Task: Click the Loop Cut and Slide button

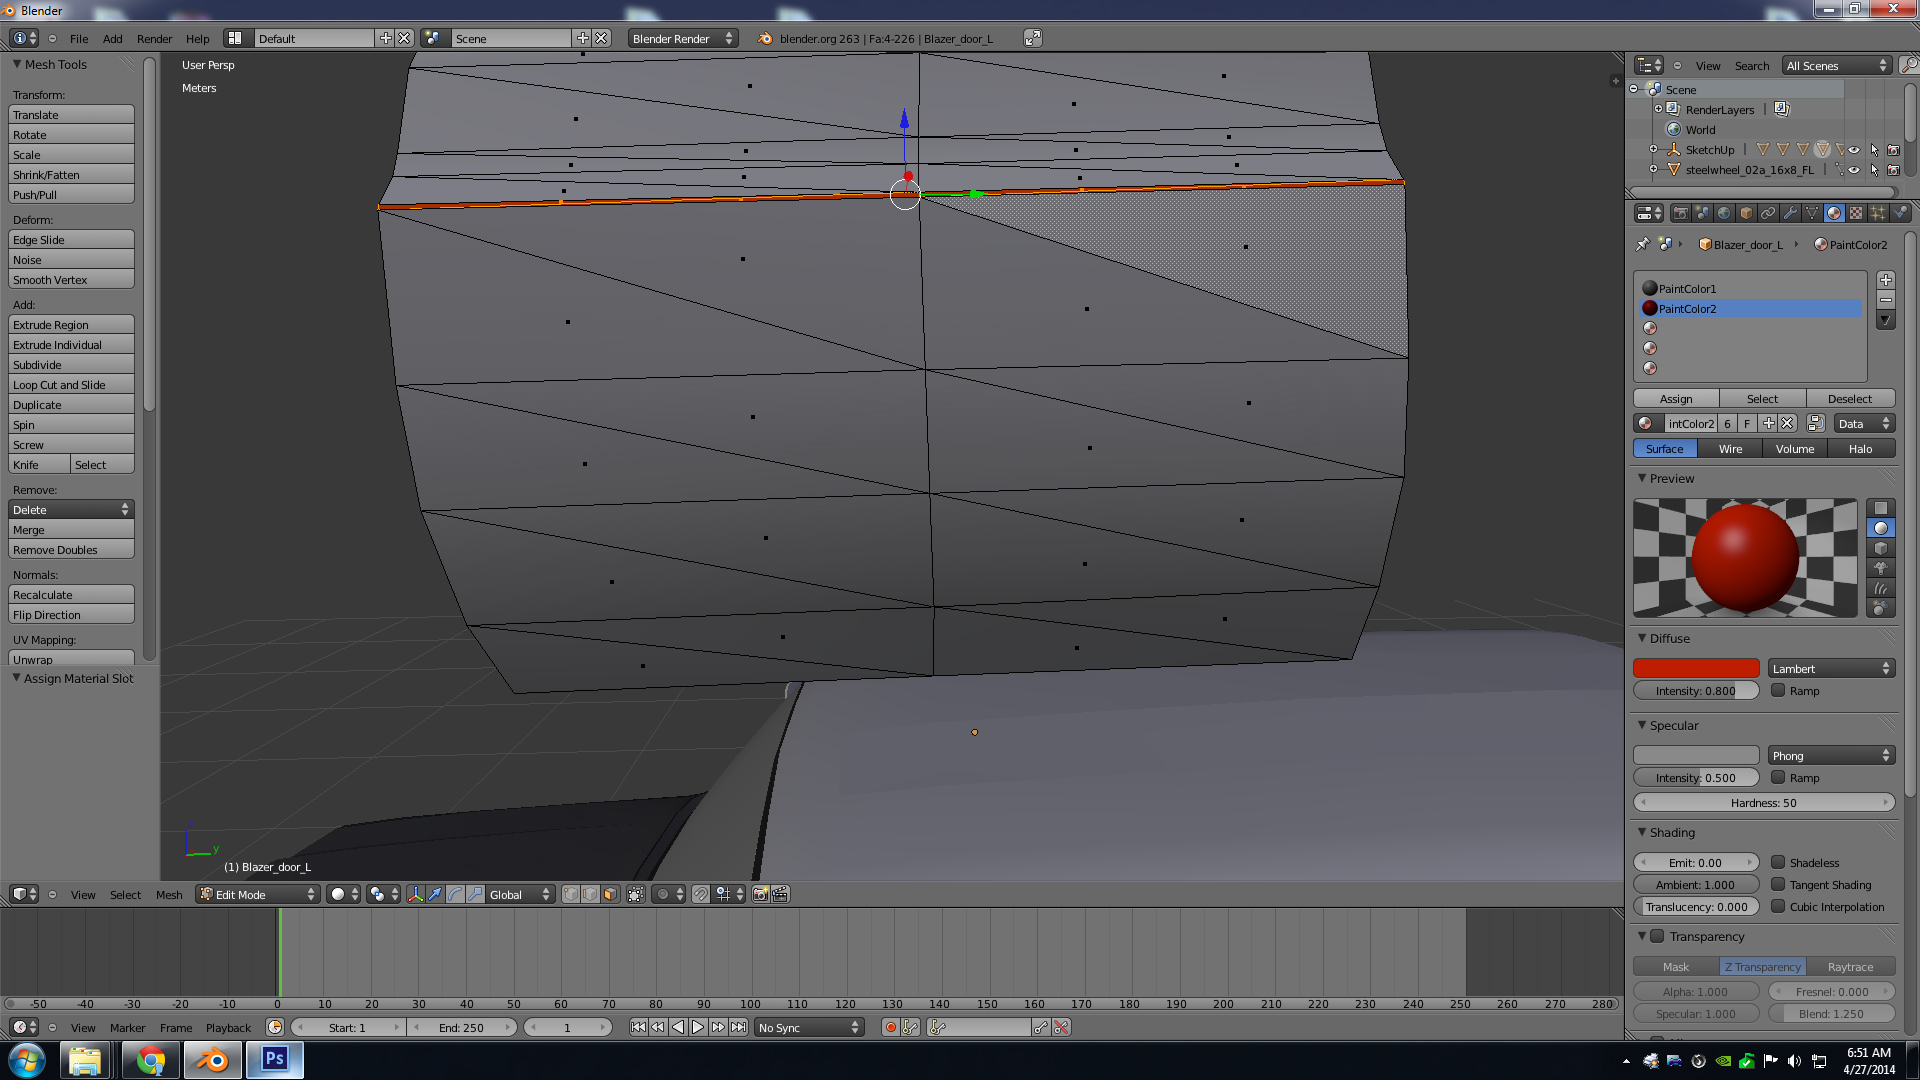Action: pos(71,384)
